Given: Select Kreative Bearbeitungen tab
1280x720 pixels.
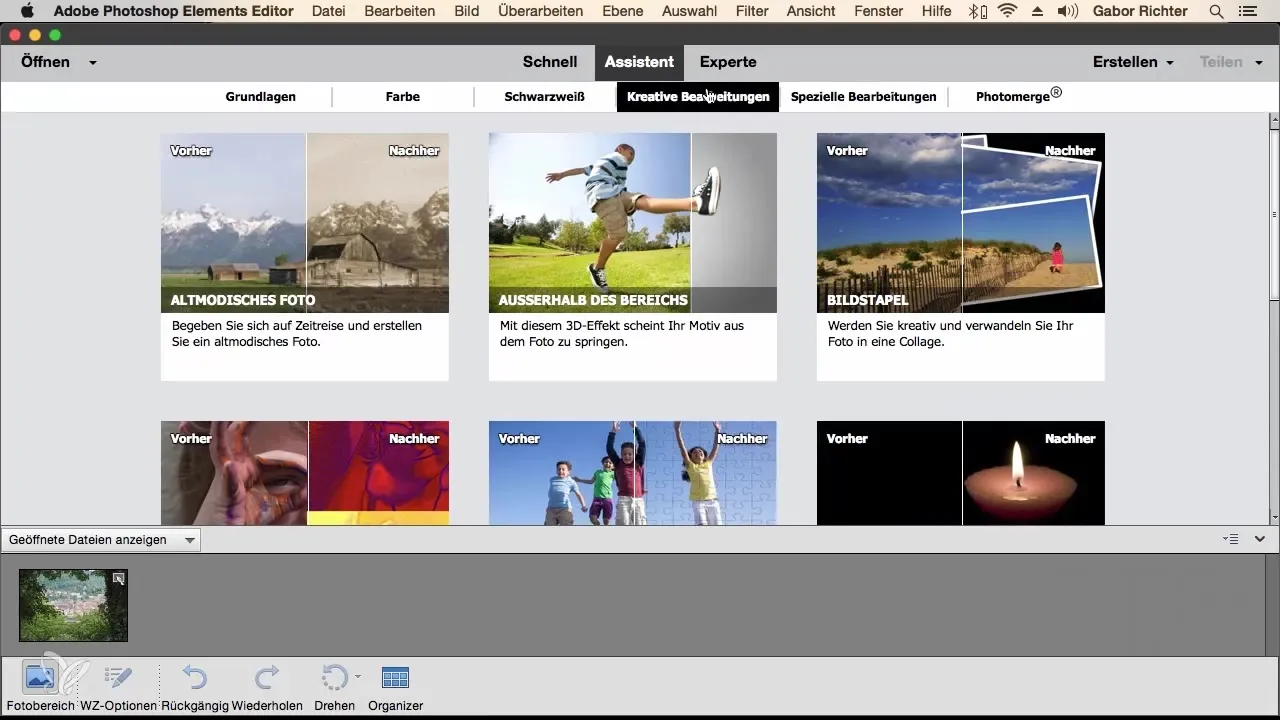Looking at the screenshot, I should coord(698,97).
